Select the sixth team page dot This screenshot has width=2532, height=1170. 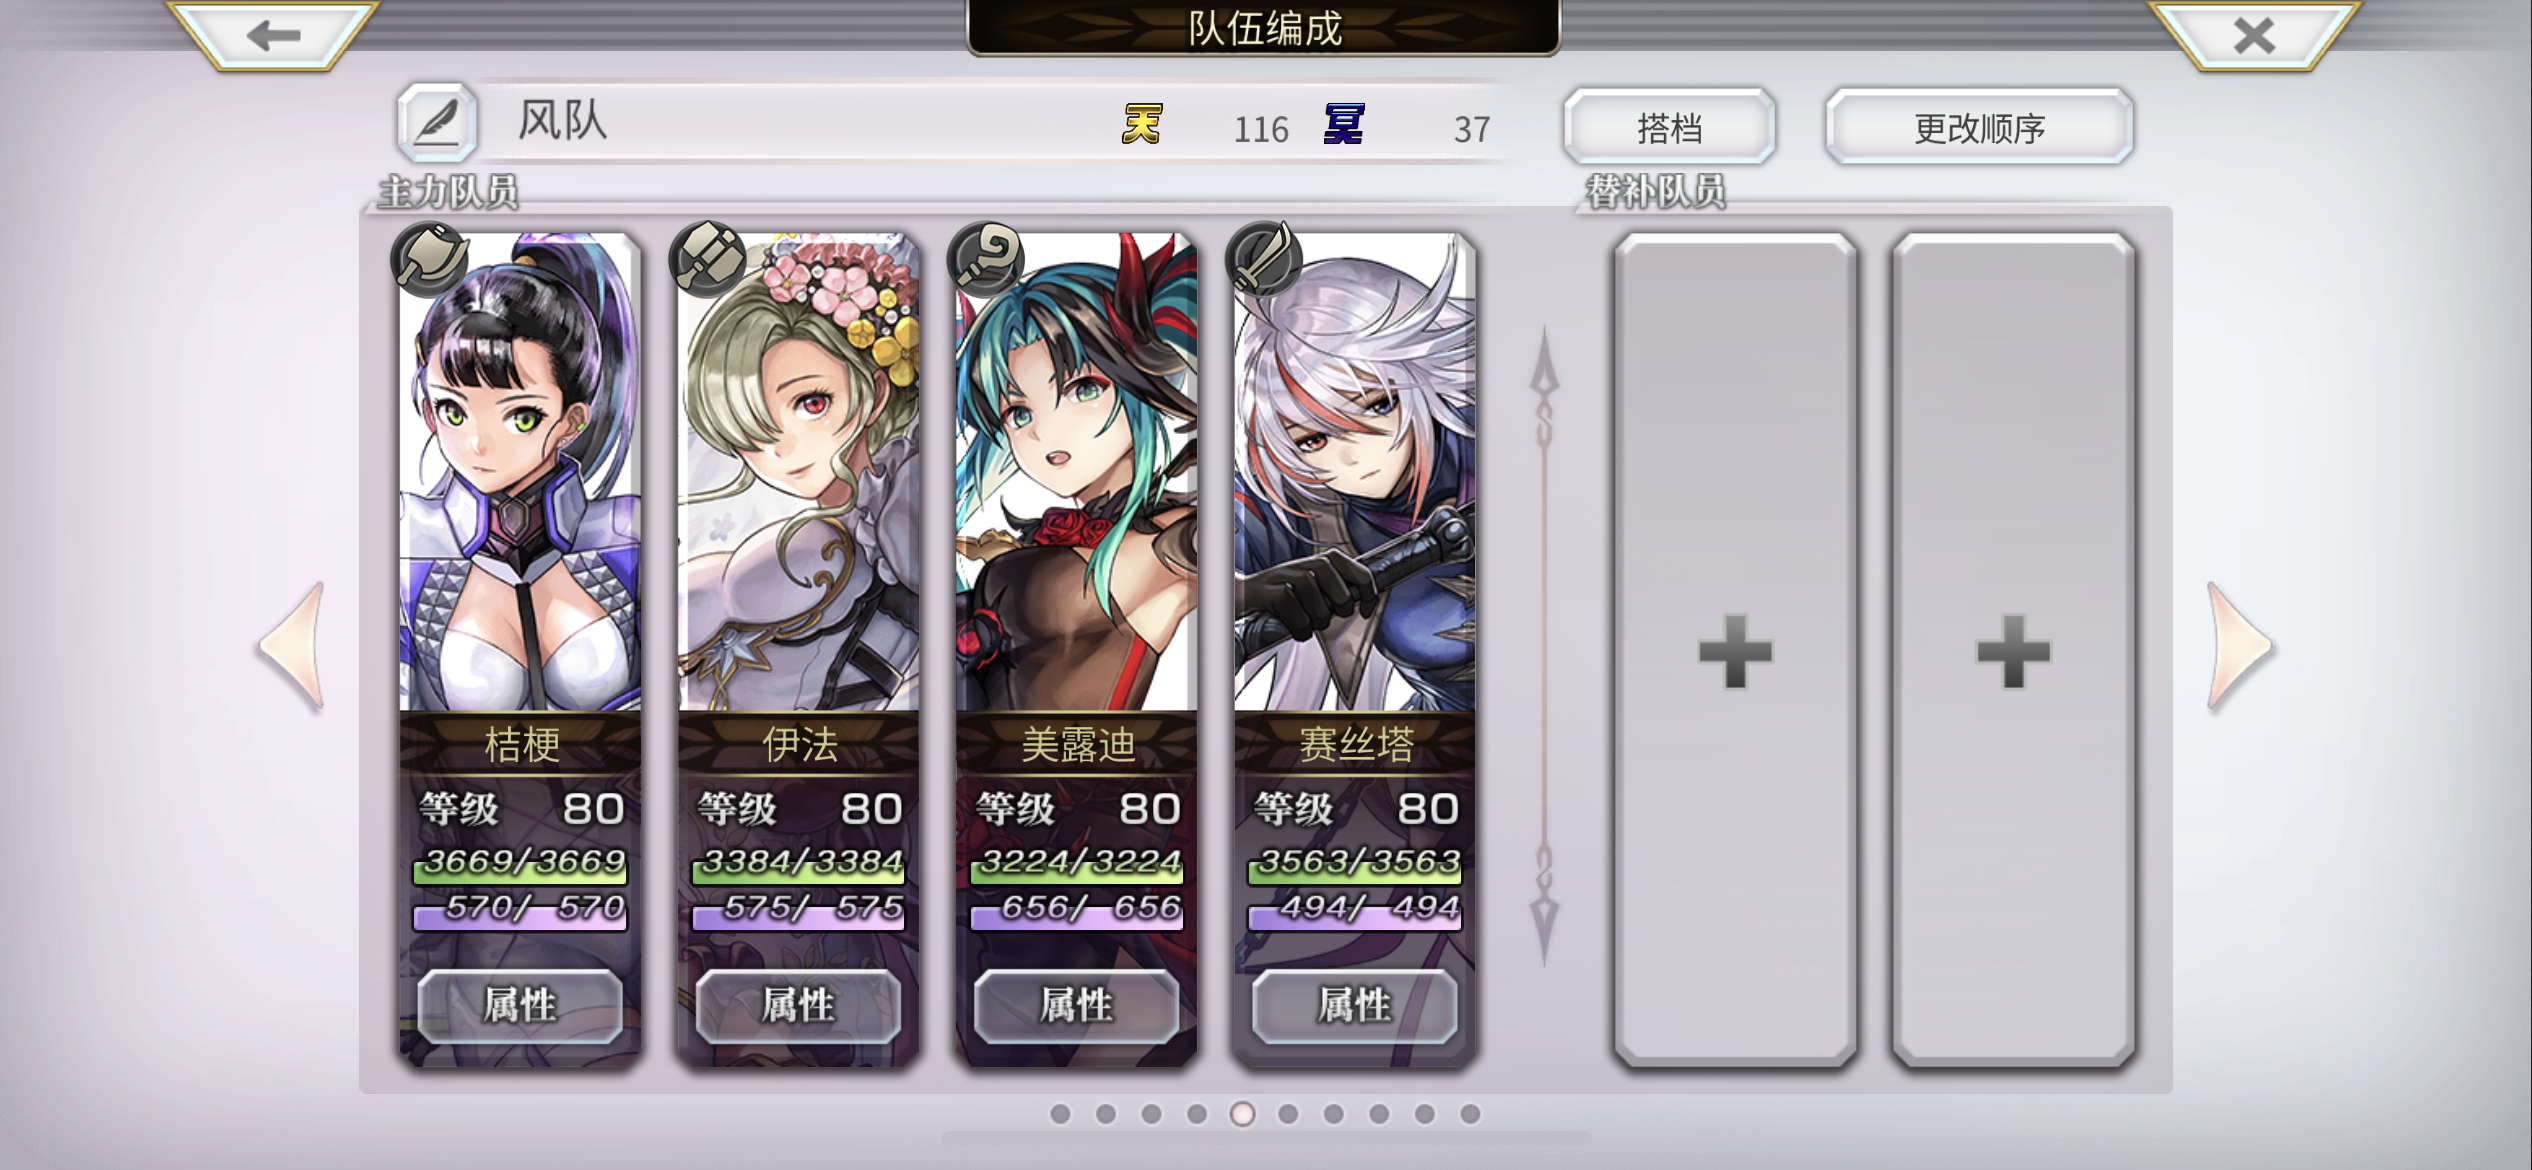click(1288, 1114)
